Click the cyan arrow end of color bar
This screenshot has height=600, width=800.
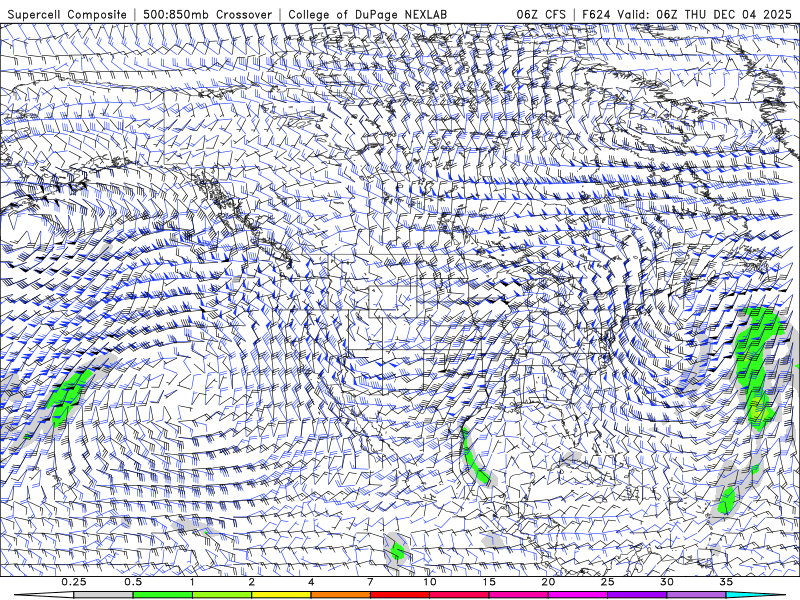[756, 595]
